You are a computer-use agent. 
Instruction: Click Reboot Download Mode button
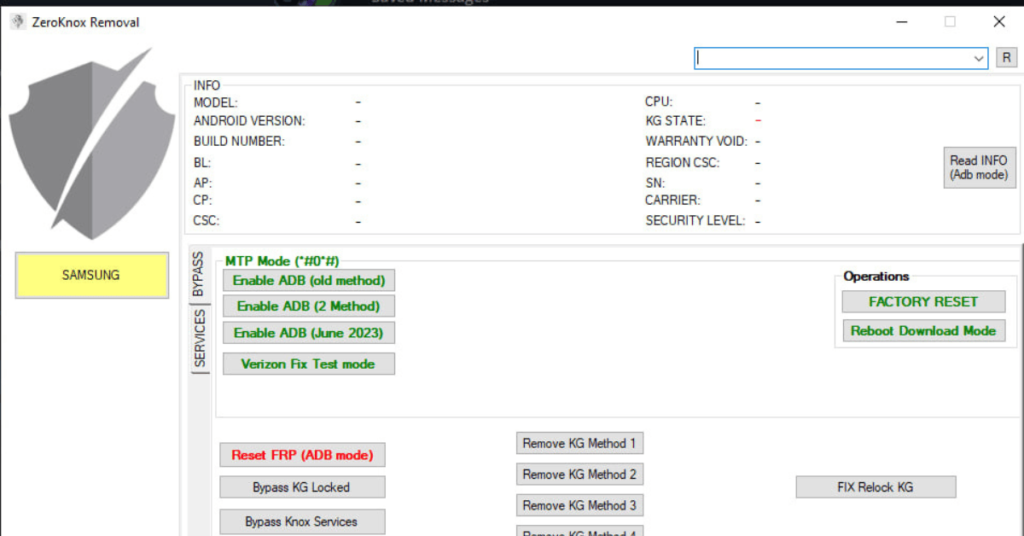[923, 331]
